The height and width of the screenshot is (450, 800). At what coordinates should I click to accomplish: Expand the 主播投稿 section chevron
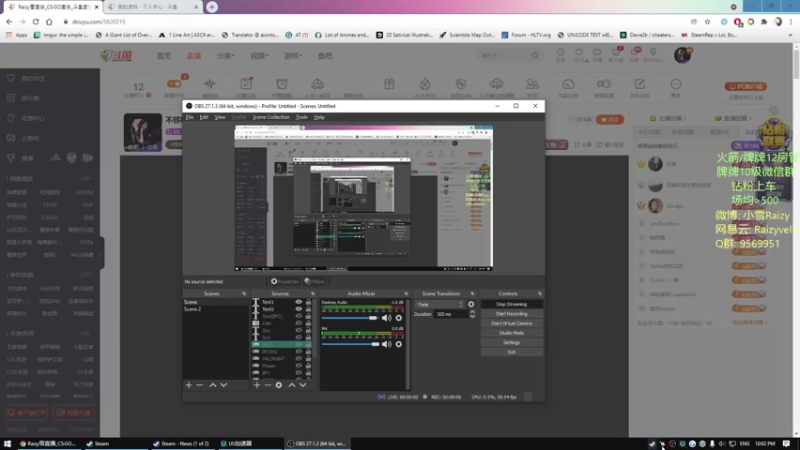pyautogui.click(x=685, y=118)
